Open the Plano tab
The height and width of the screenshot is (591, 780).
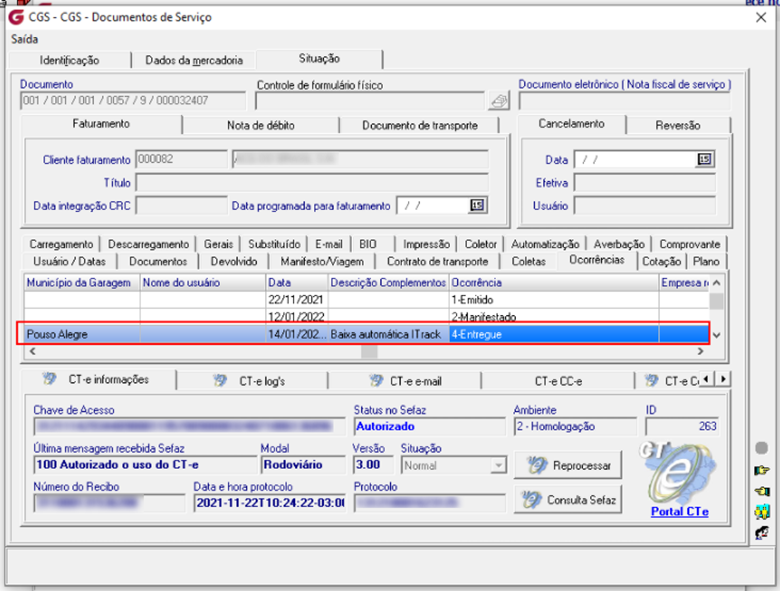(x=706, y=262)
